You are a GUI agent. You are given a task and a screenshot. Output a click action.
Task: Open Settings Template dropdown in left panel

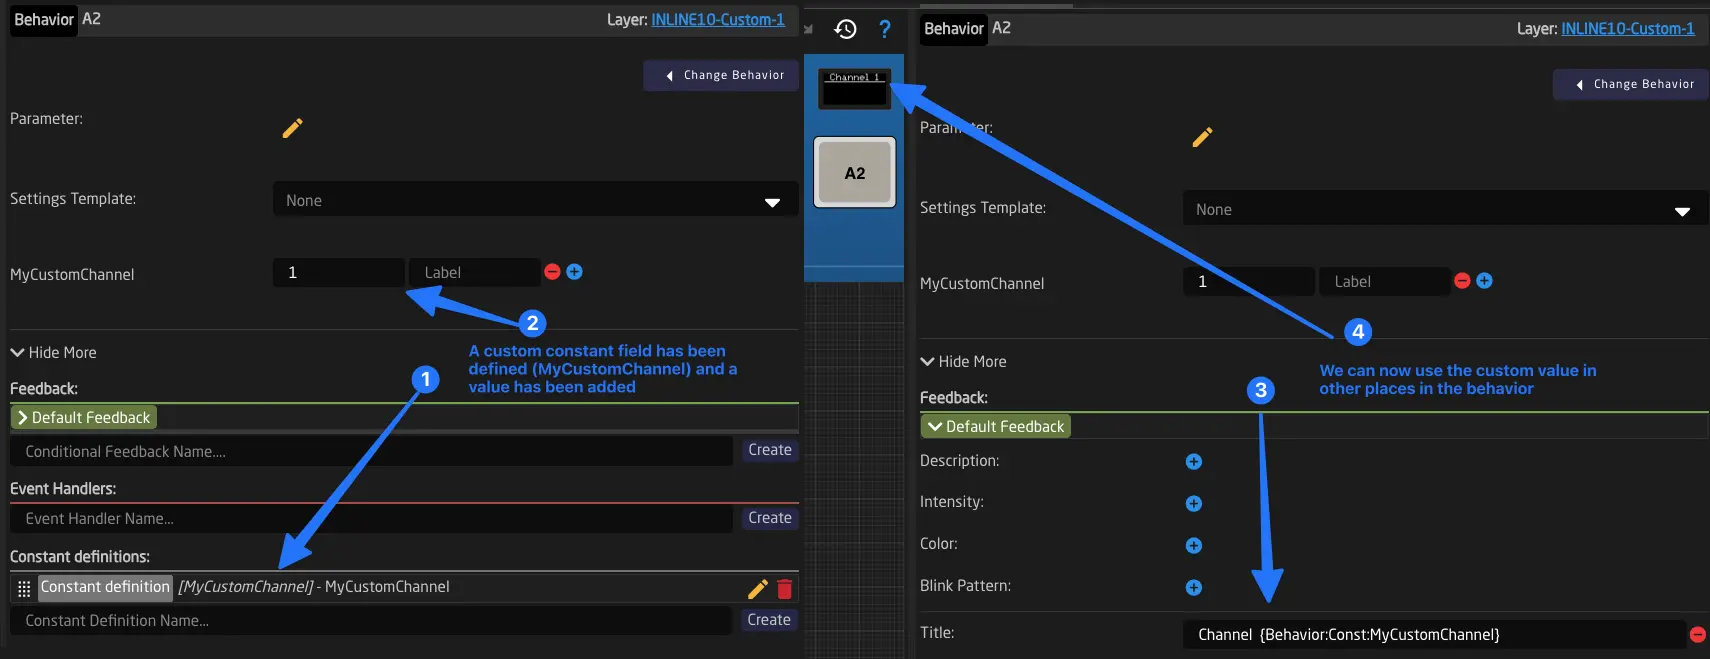[x=536, y=200]
